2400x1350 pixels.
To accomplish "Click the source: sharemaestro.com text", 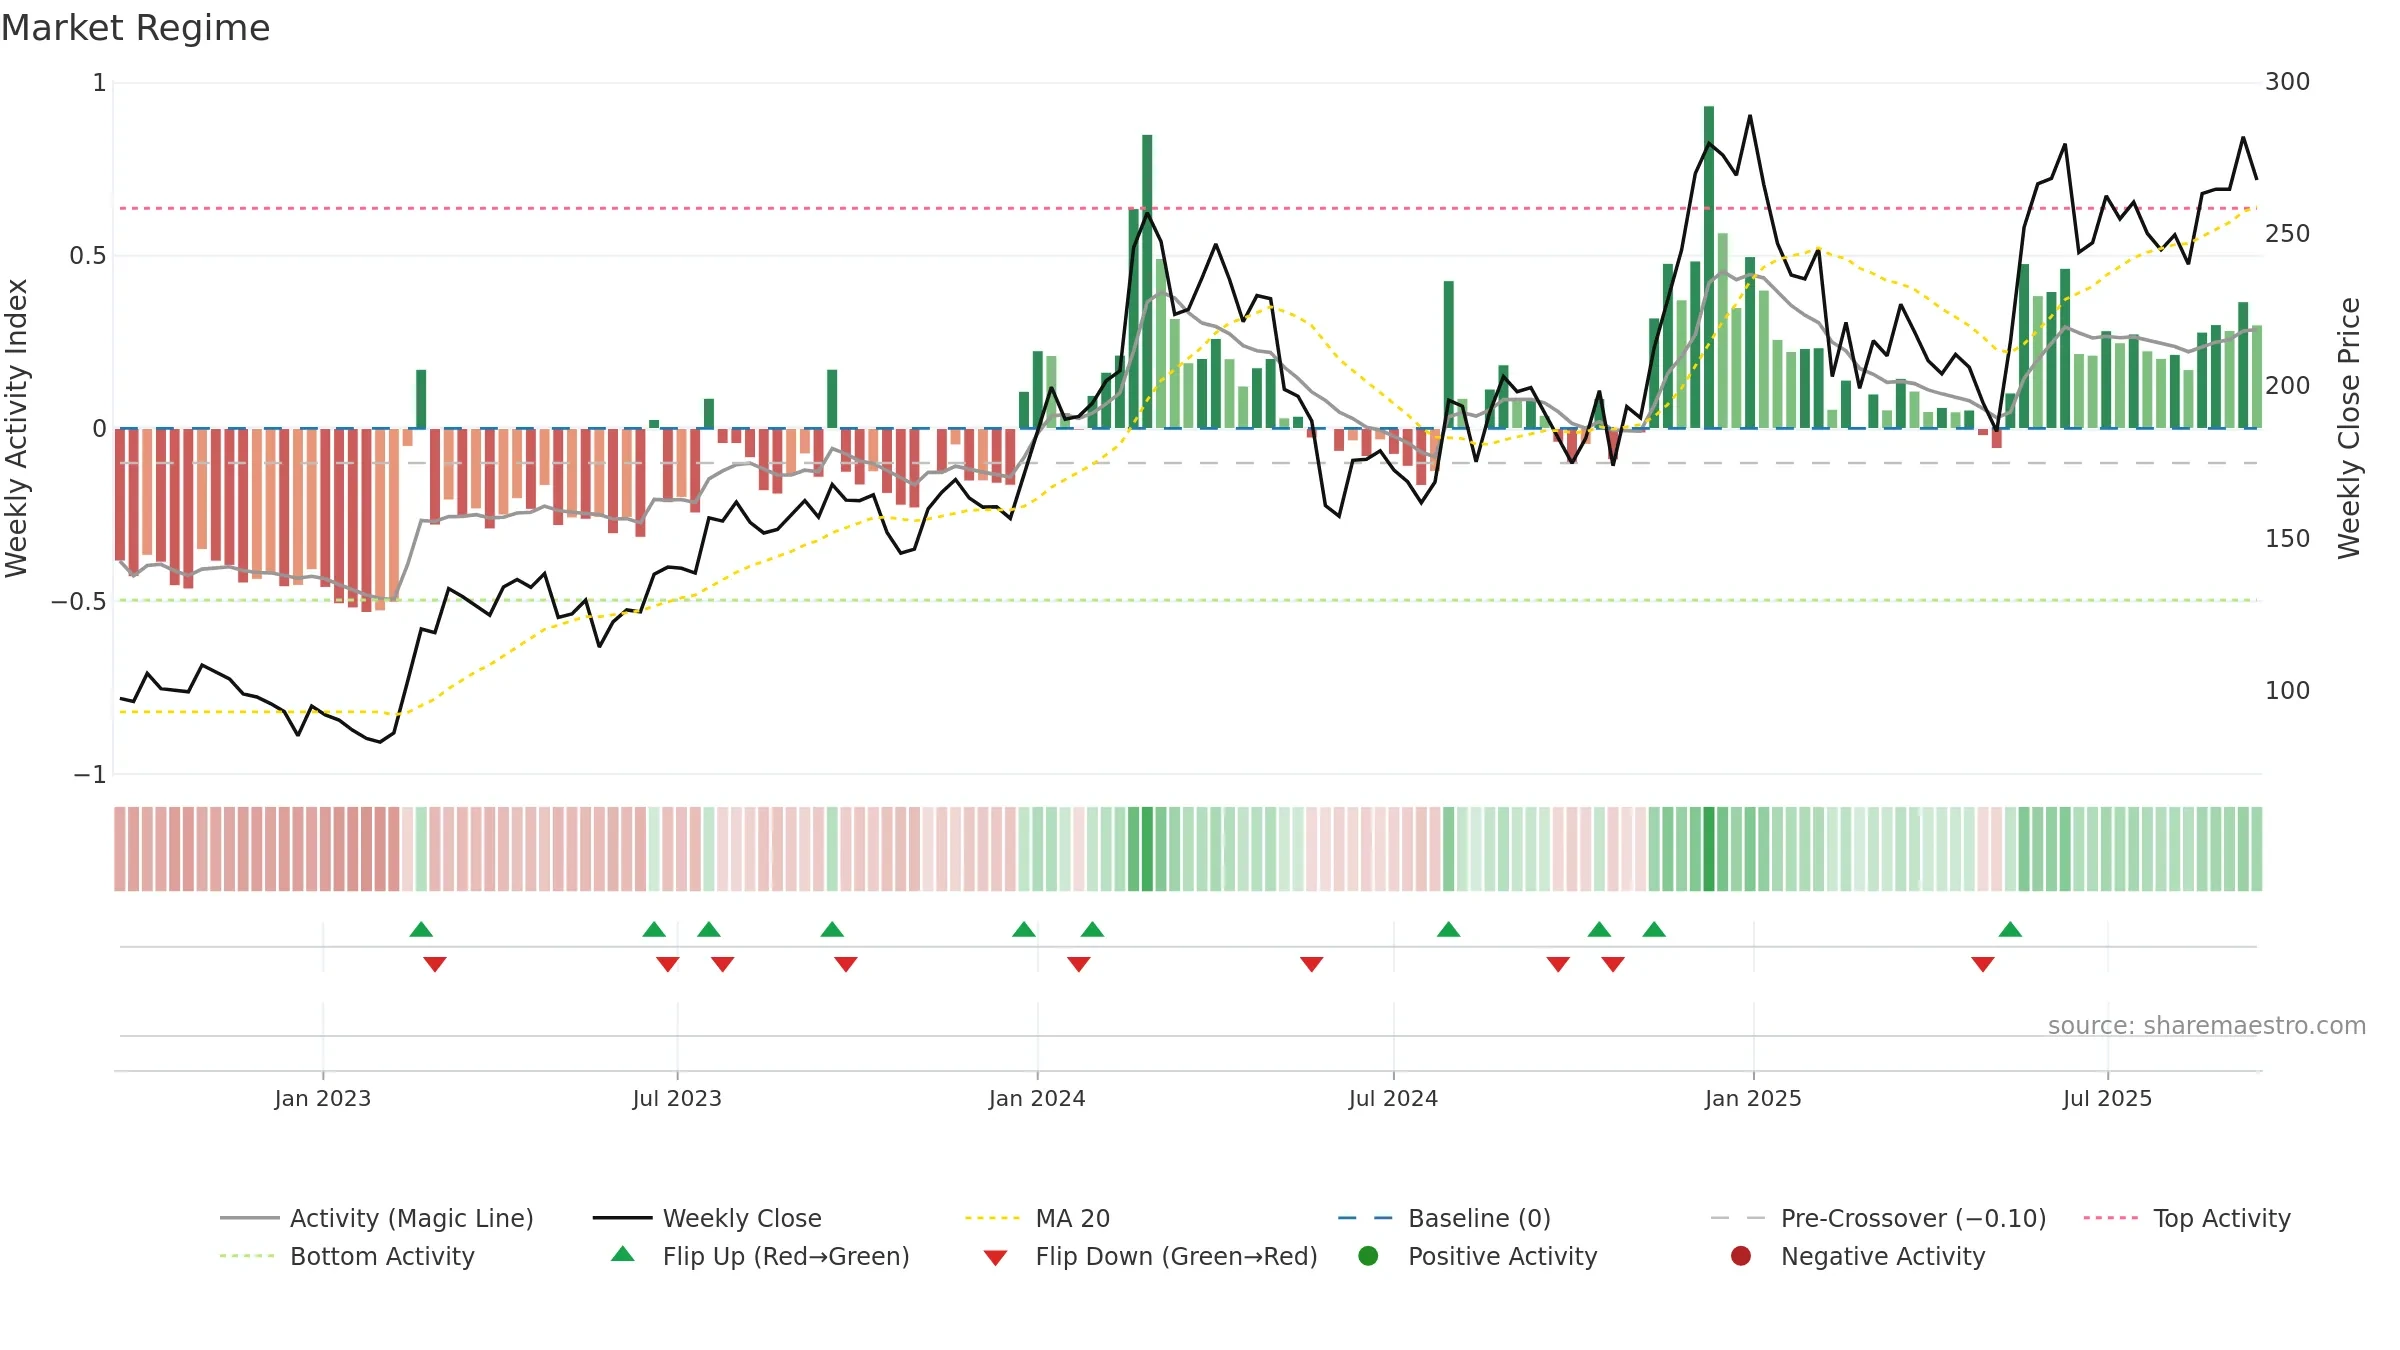I will pyautogui.click(x=2206, y=1025).
